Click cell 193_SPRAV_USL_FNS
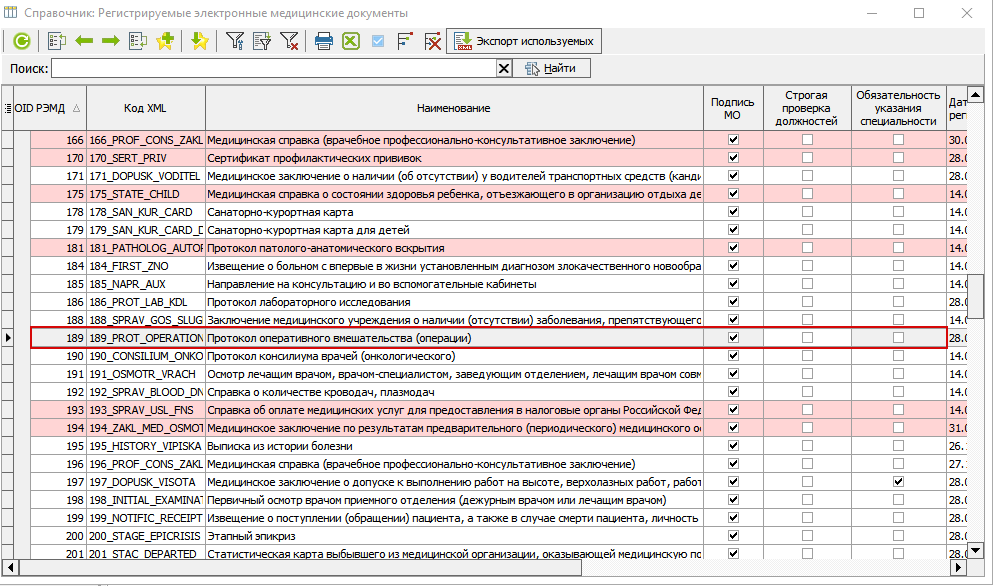The image size is (996, 586). click(x=145, y=410)
